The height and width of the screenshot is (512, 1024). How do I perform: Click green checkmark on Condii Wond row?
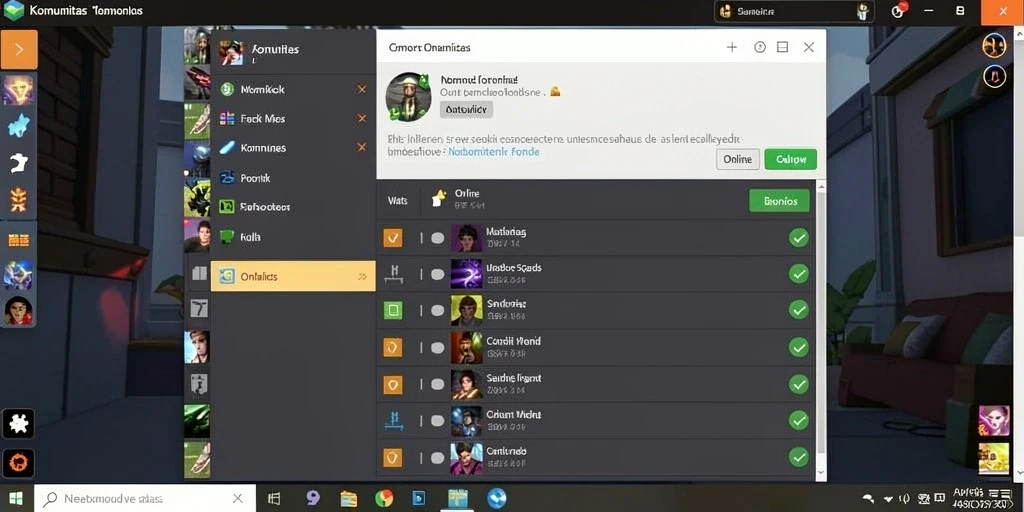point(798,347)
